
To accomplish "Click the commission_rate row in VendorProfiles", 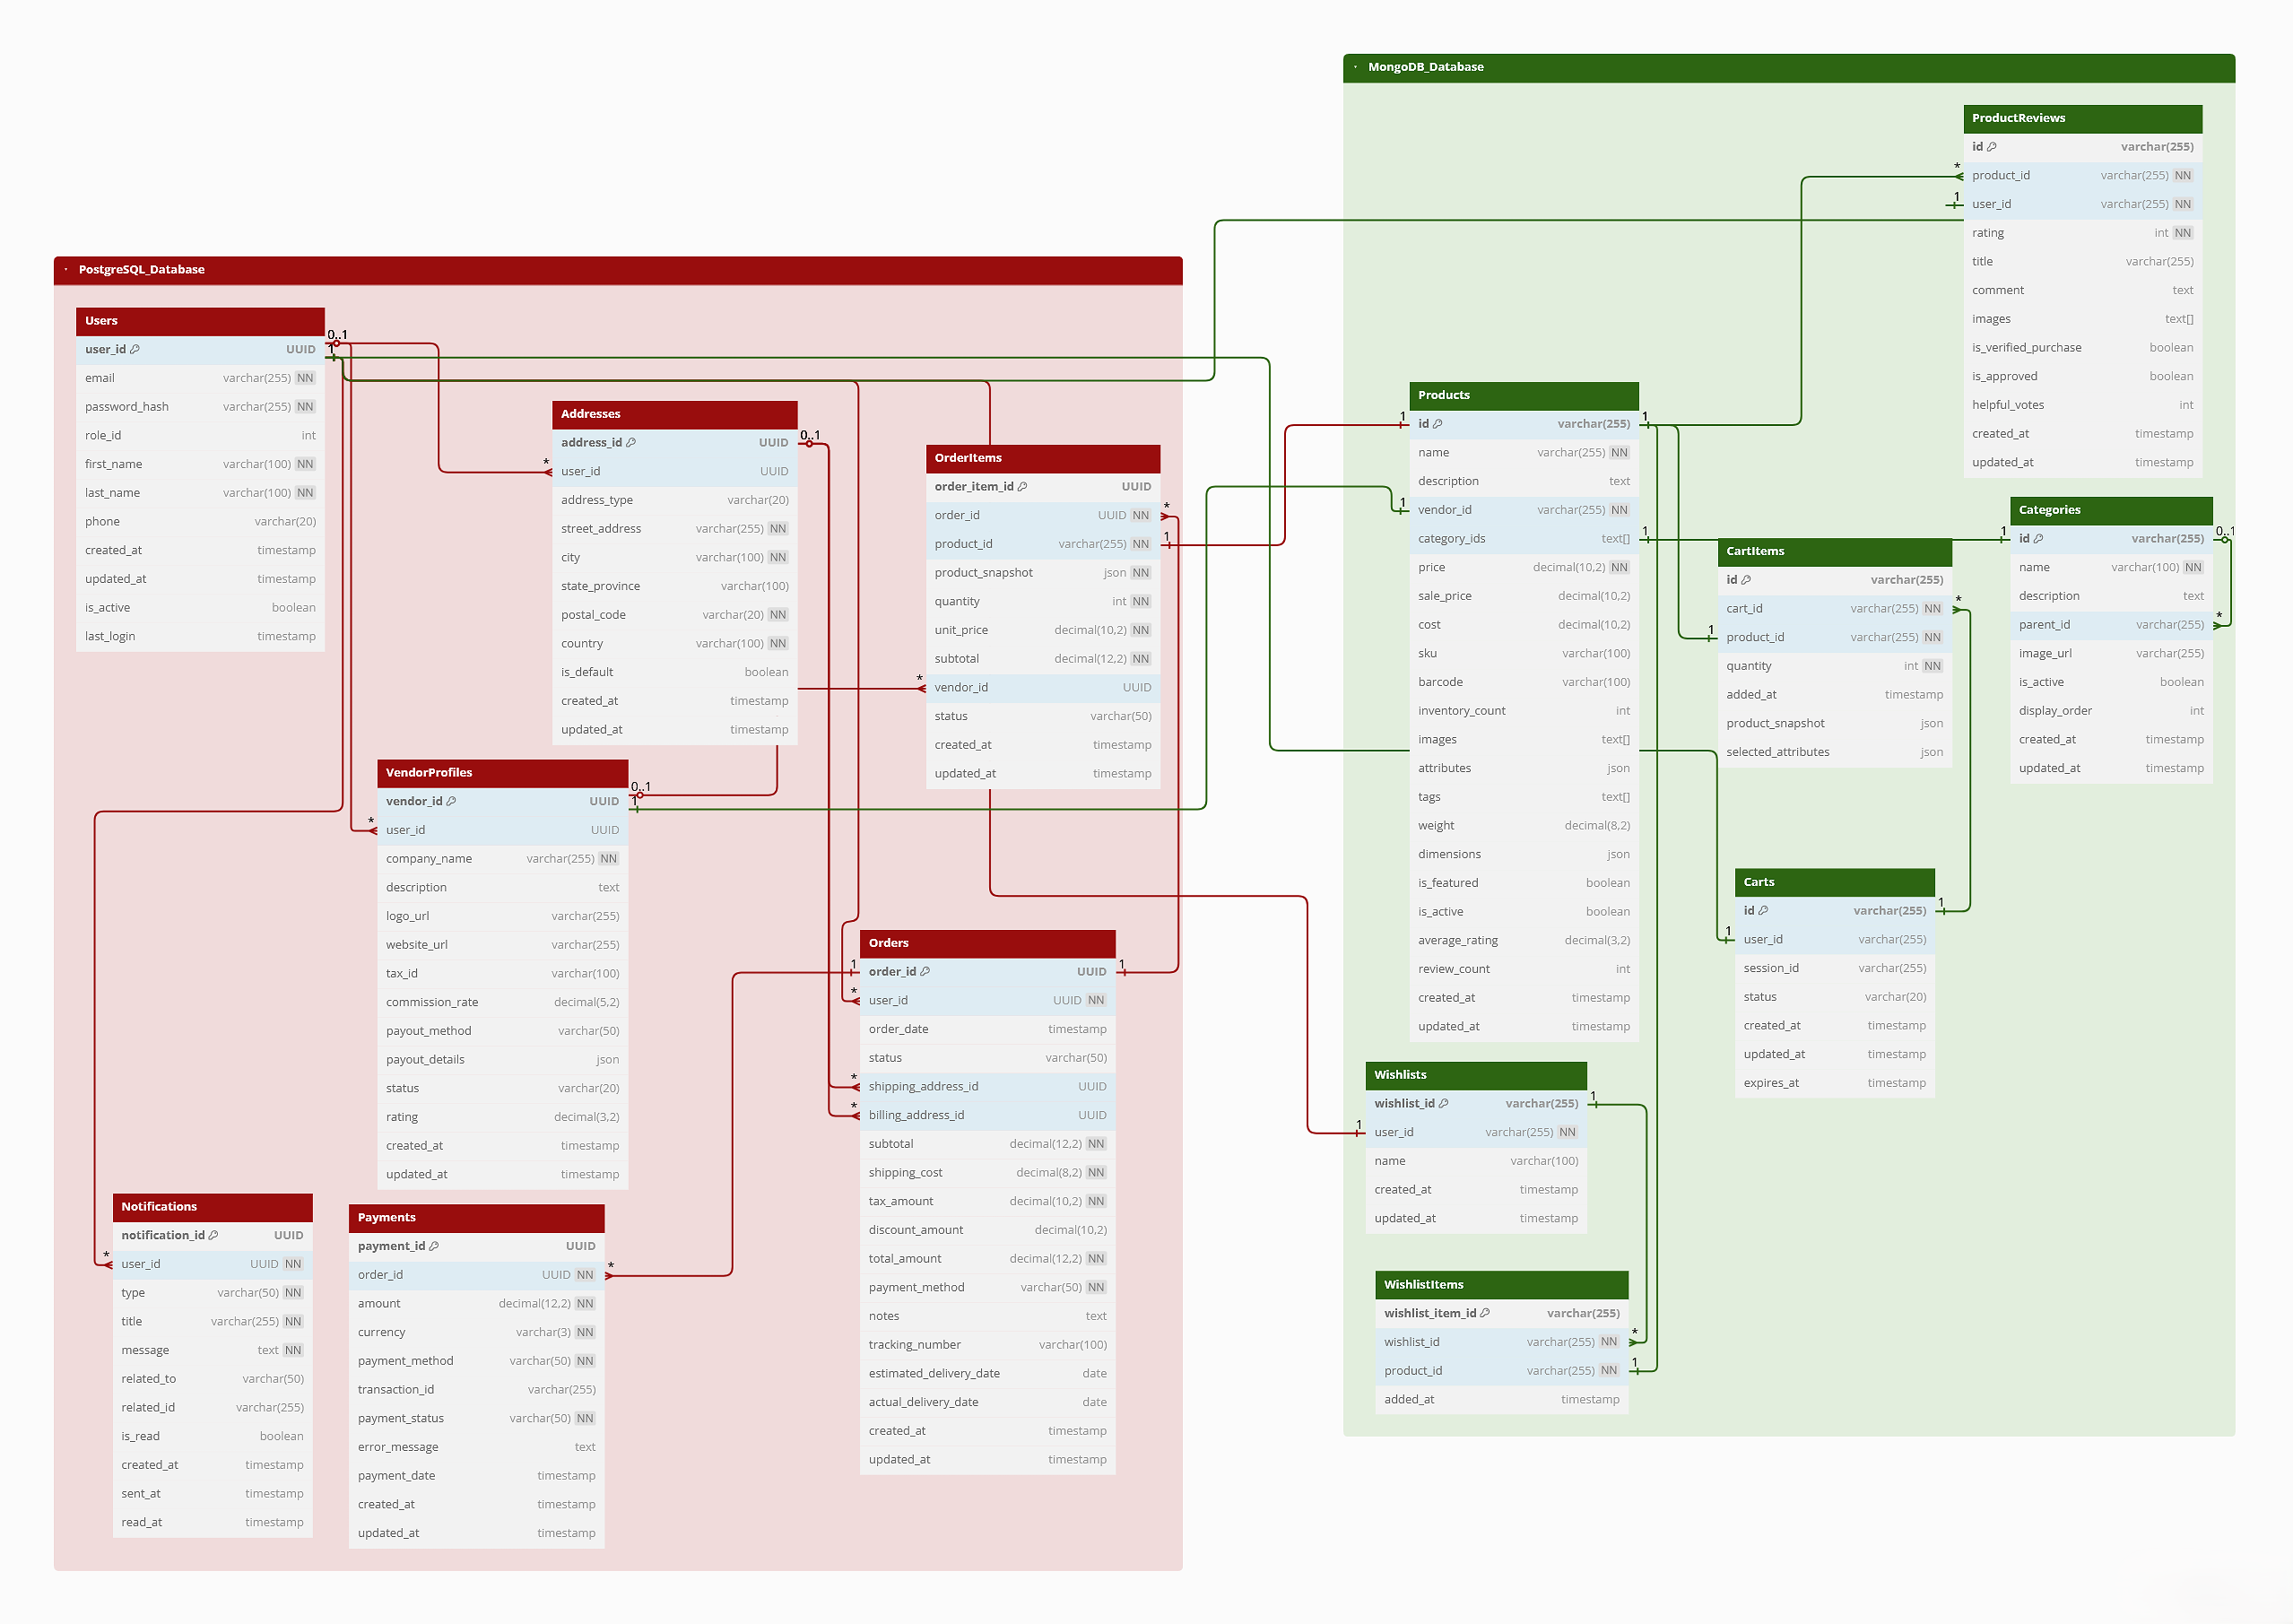I will click(503, 1002).
